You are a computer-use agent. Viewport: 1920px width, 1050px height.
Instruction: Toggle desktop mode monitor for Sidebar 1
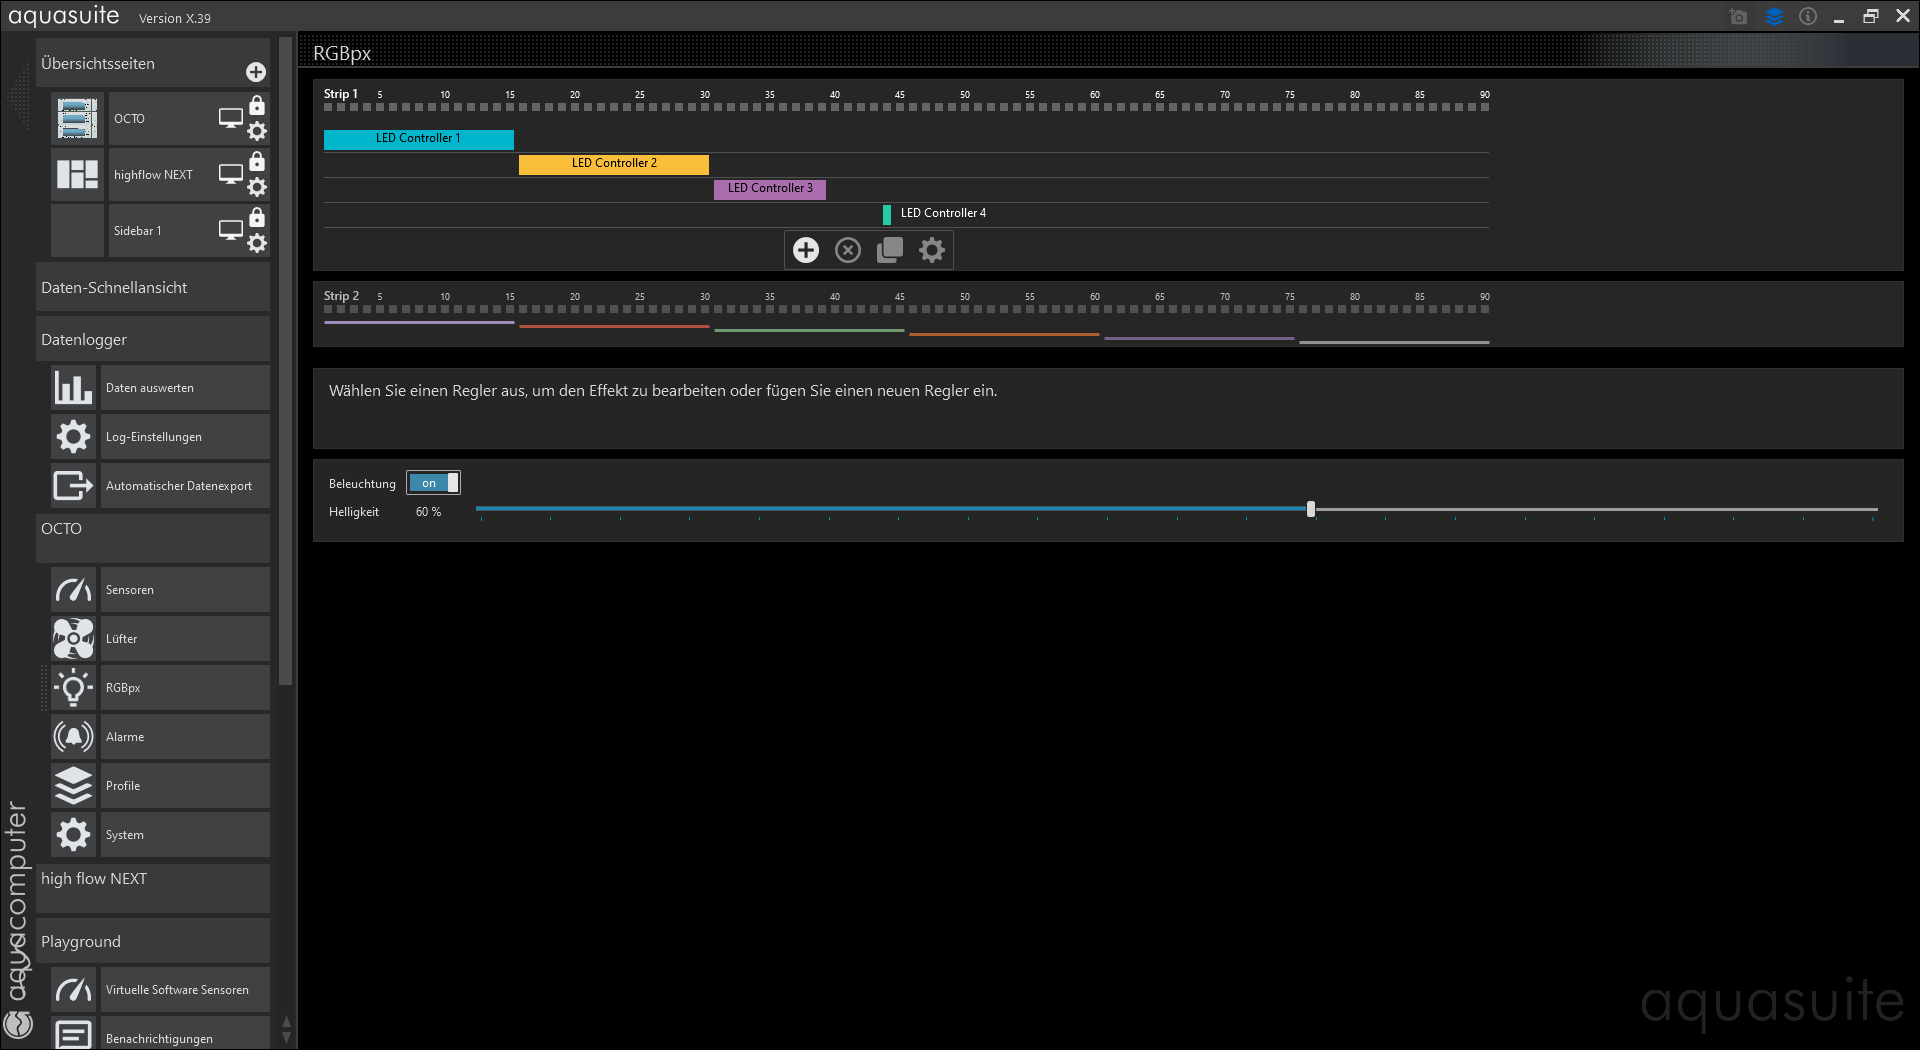coord(231,230)
